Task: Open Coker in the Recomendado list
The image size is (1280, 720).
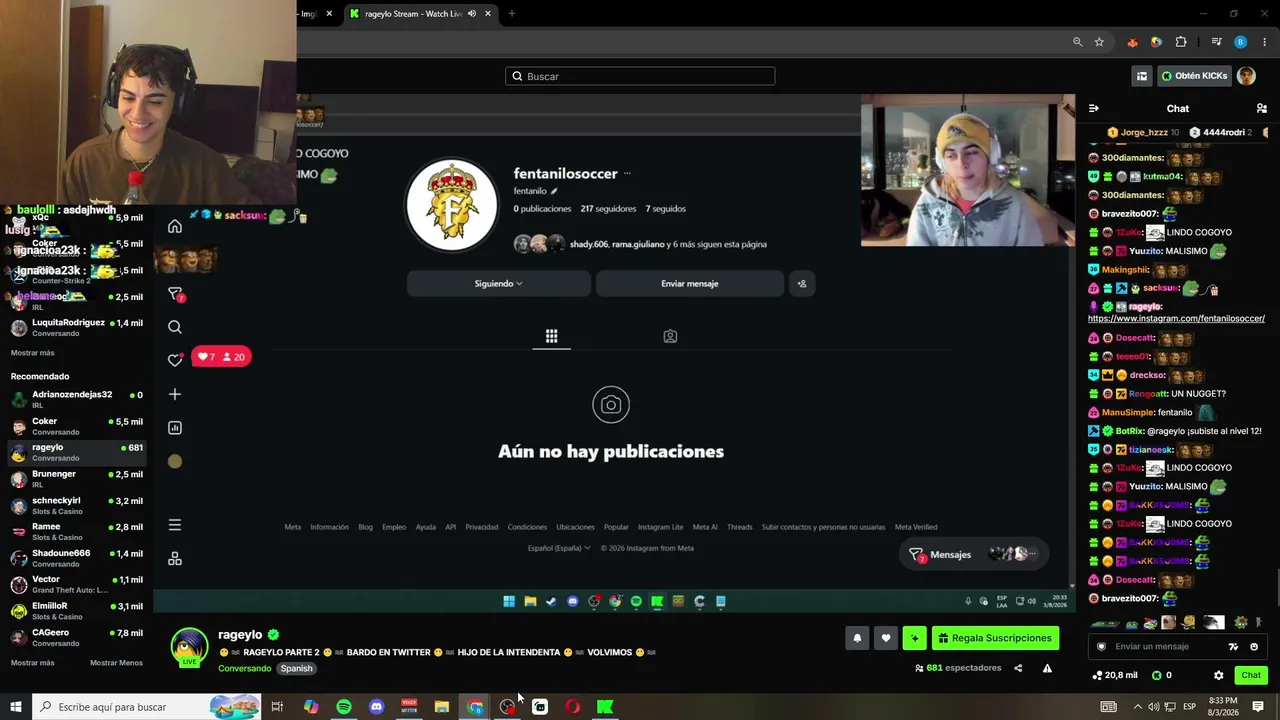Action: (x=78, y=427)
